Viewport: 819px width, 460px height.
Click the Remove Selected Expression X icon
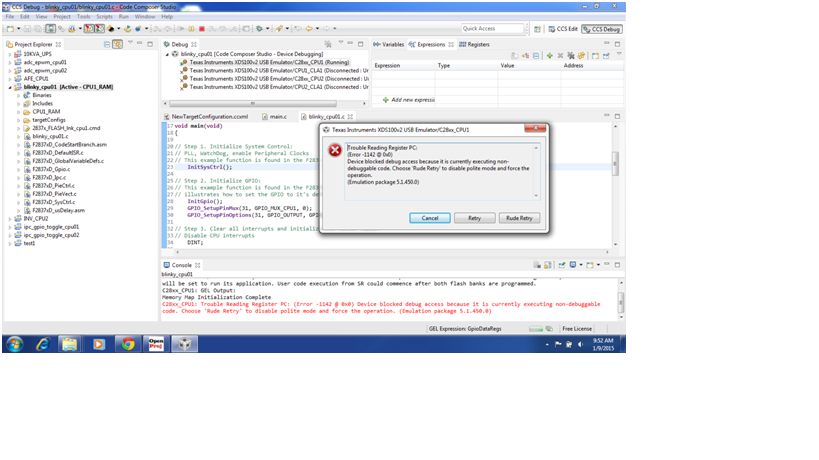(x=560, y=55)
